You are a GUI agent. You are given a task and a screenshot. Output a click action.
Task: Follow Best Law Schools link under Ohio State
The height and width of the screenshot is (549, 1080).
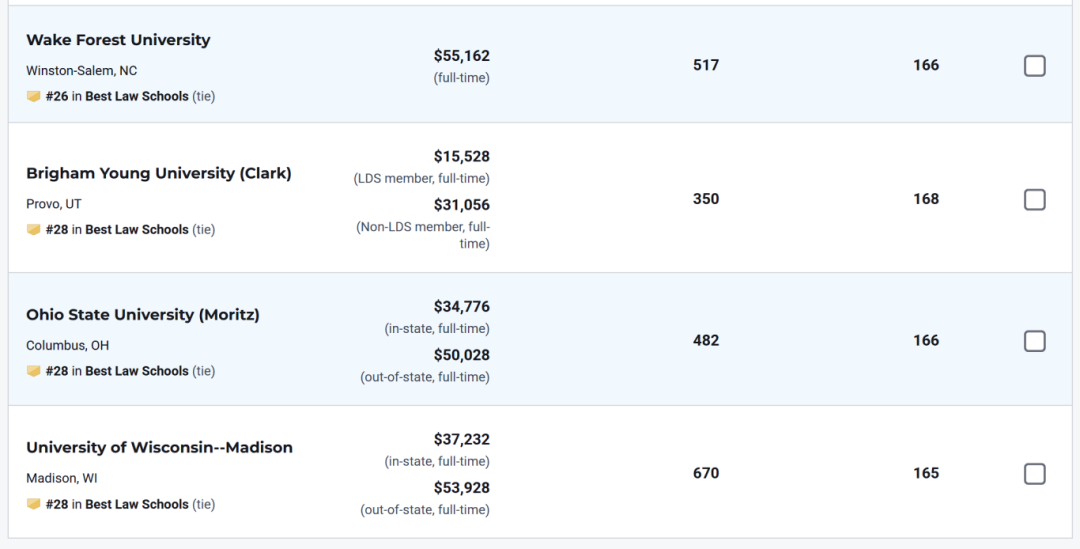pyautogui.click(x=136, y=371)
